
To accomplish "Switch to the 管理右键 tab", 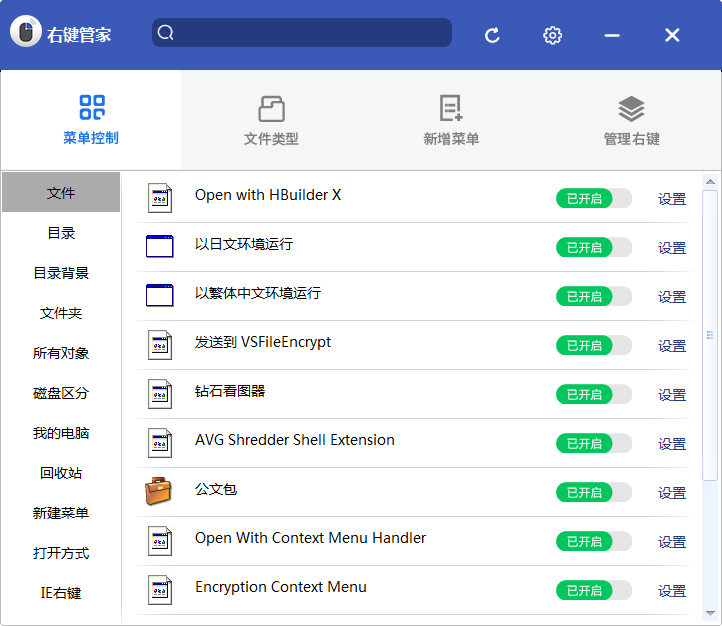I will pyautogui.click(x=631, y=120).
